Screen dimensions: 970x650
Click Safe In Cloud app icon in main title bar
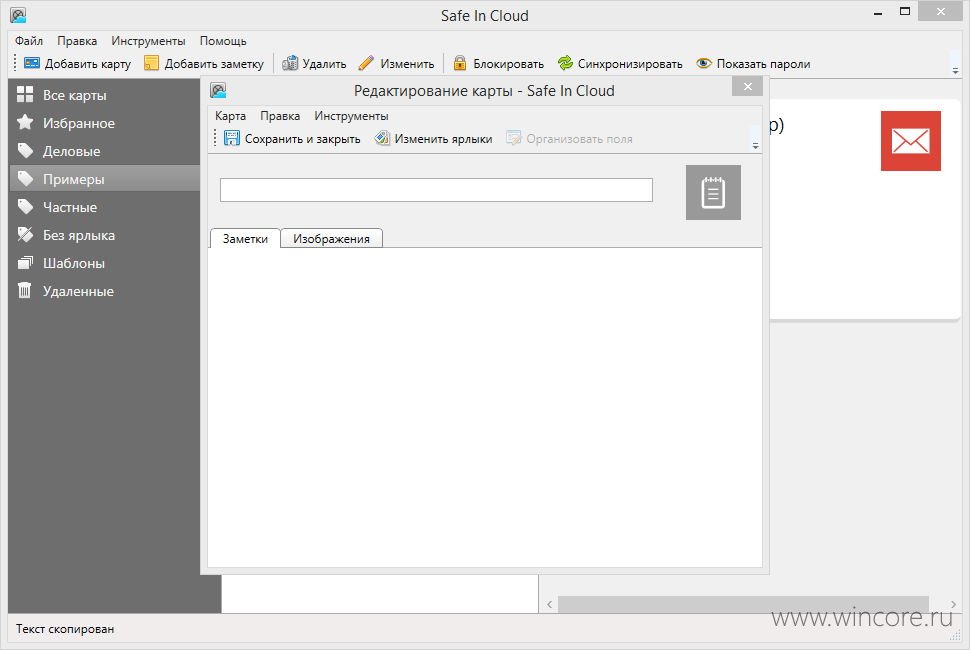[18, 15]
